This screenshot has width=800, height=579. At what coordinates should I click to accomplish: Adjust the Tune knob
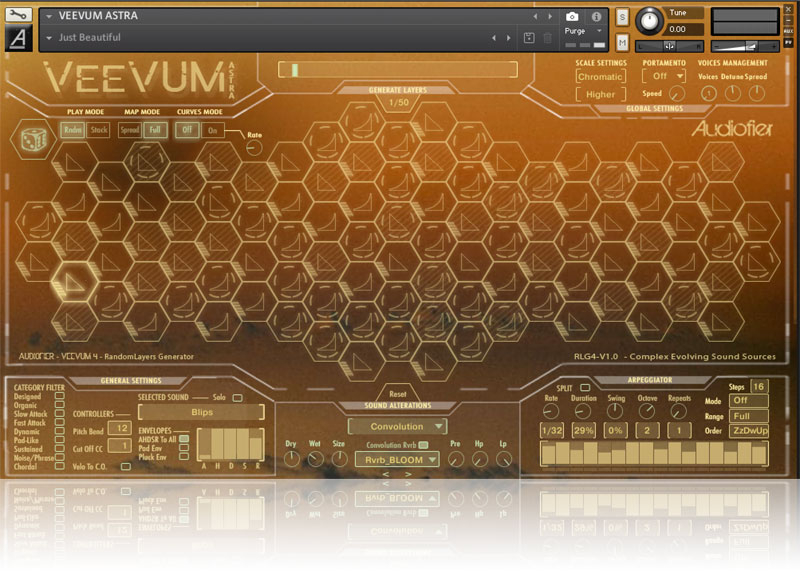(x=650, y=19)
